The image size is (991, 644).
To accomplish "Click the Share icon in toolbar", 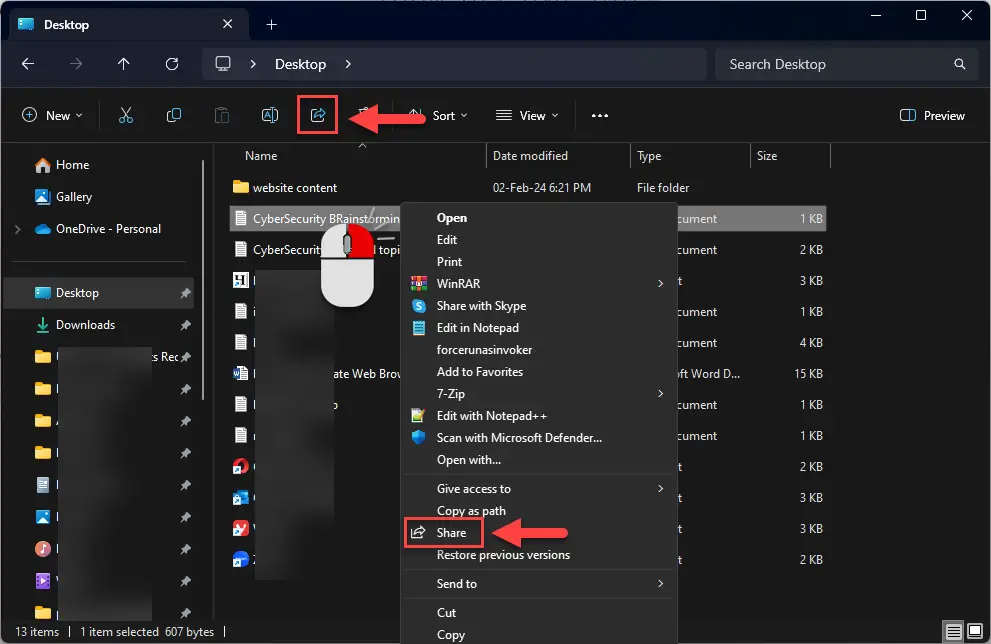I will [318, 115].
